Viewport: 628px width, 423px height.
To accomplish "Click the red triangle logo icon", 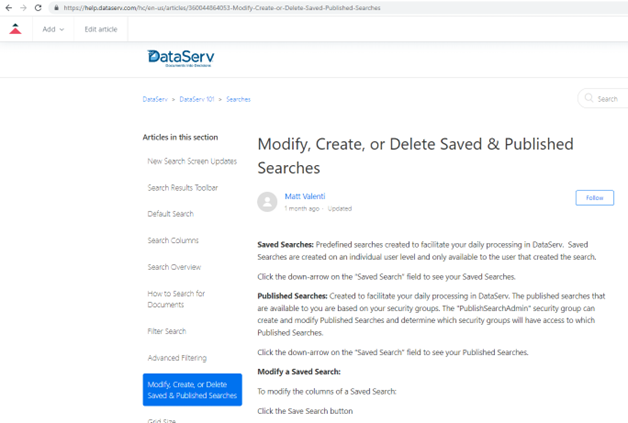I will [15, 29].
